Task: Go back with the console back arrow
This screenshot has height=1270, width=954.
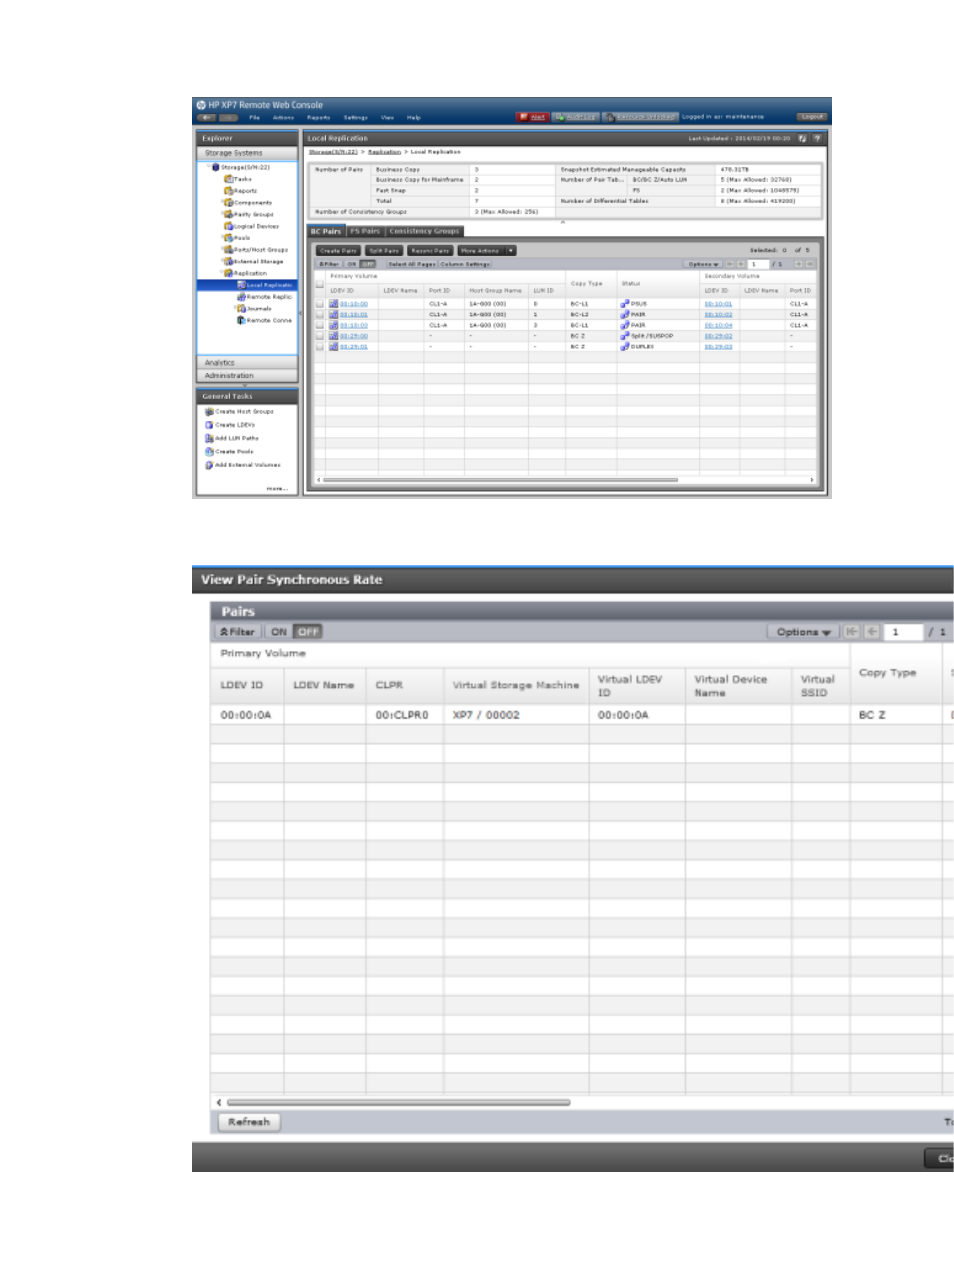Action: [x=207, y=117]
